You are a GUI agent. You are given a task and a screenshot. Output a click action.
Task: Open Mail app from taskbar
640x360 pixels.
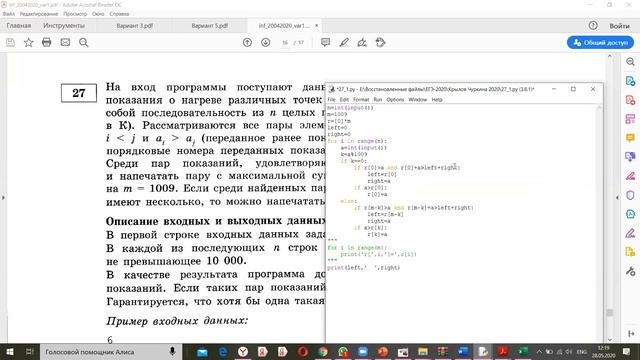click(x=202, y=352)
